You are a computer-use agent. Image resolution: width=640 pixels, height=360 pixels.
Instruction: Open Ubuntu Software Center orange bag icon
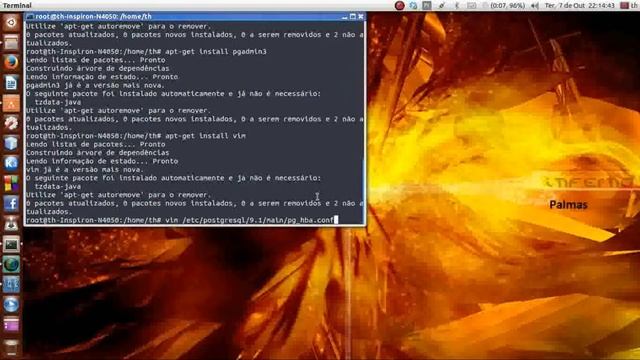[x=11, y=103]
